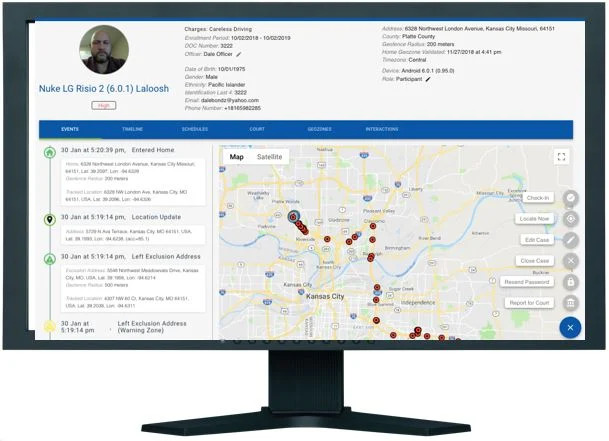The height and width of the screenshot is (441, 609).
Task: Go to the Geozones tab
Action: 318,129
